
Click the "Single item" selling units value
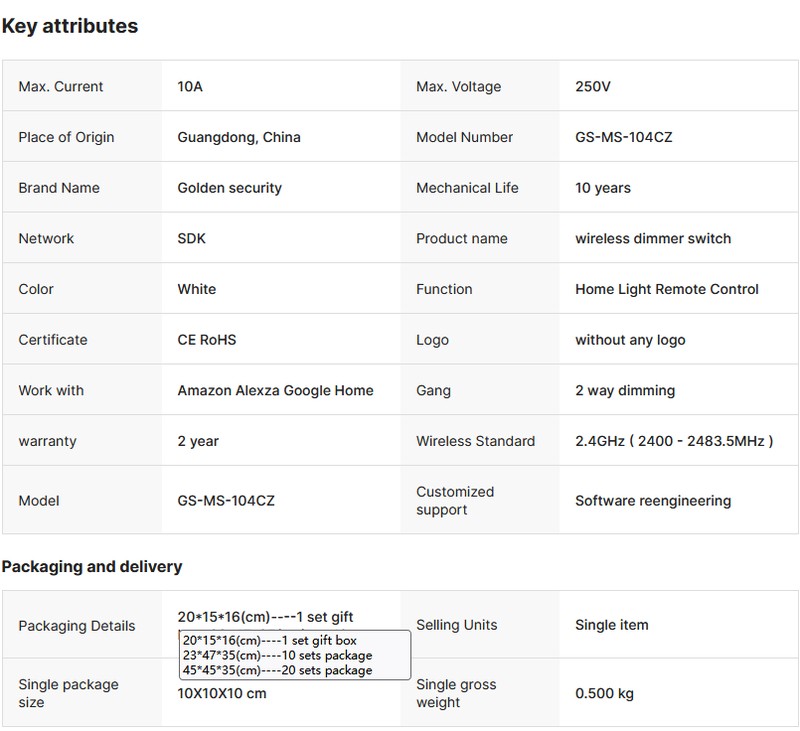(x=611, y=625)
